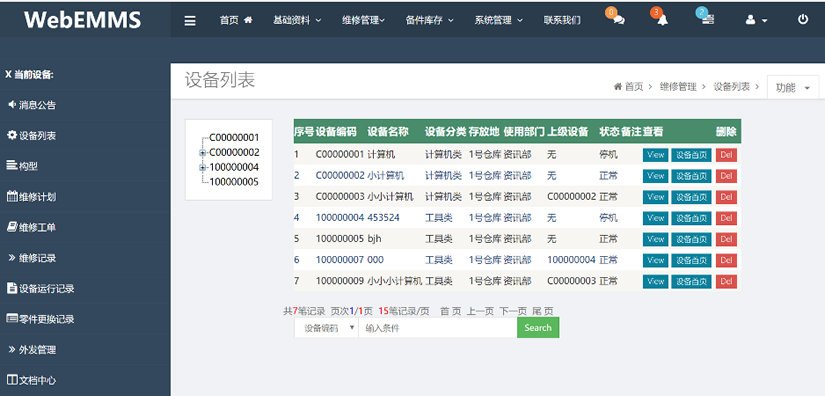Open the 基础资料 top menu
The height and width of the screenshot is (396, 825).
pos(297,21)
